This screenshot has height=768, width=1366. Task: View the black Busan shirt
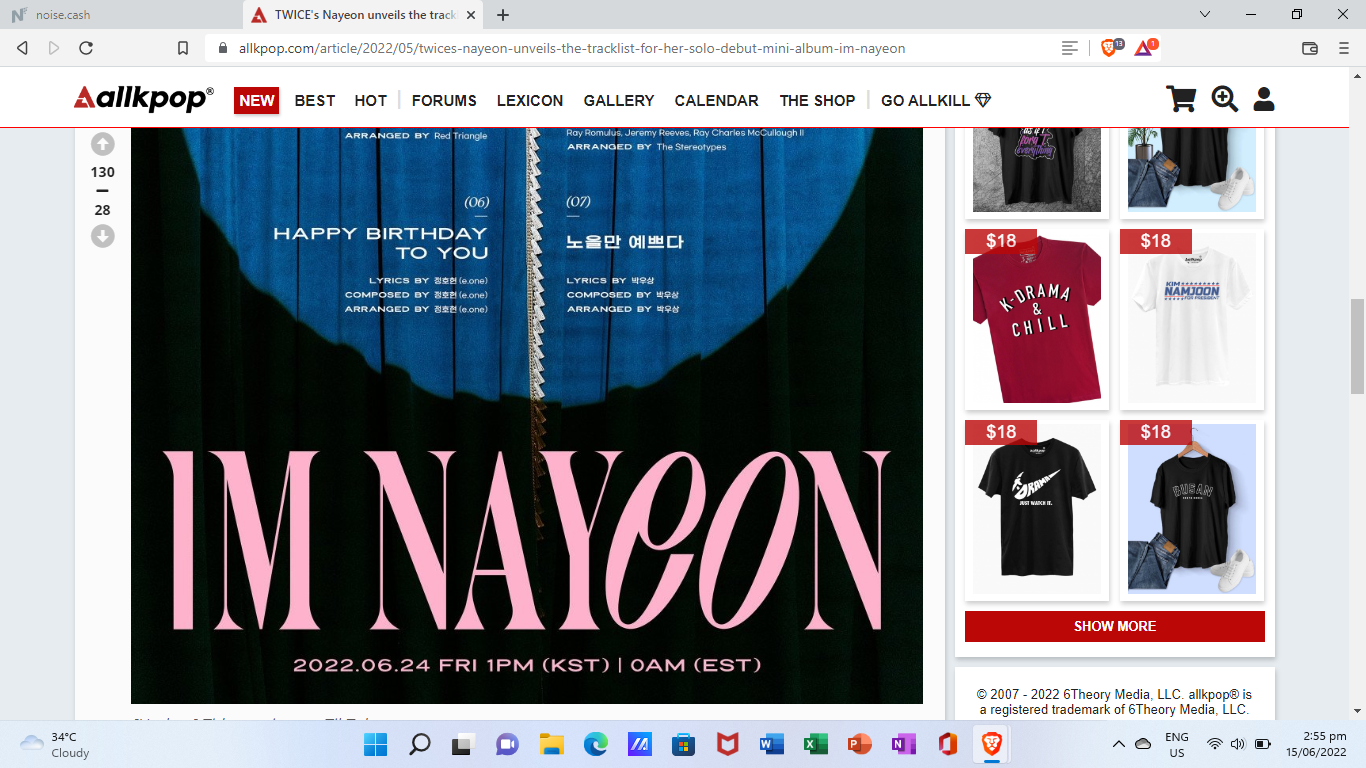pyautogui.click(x=1192, y=510)
